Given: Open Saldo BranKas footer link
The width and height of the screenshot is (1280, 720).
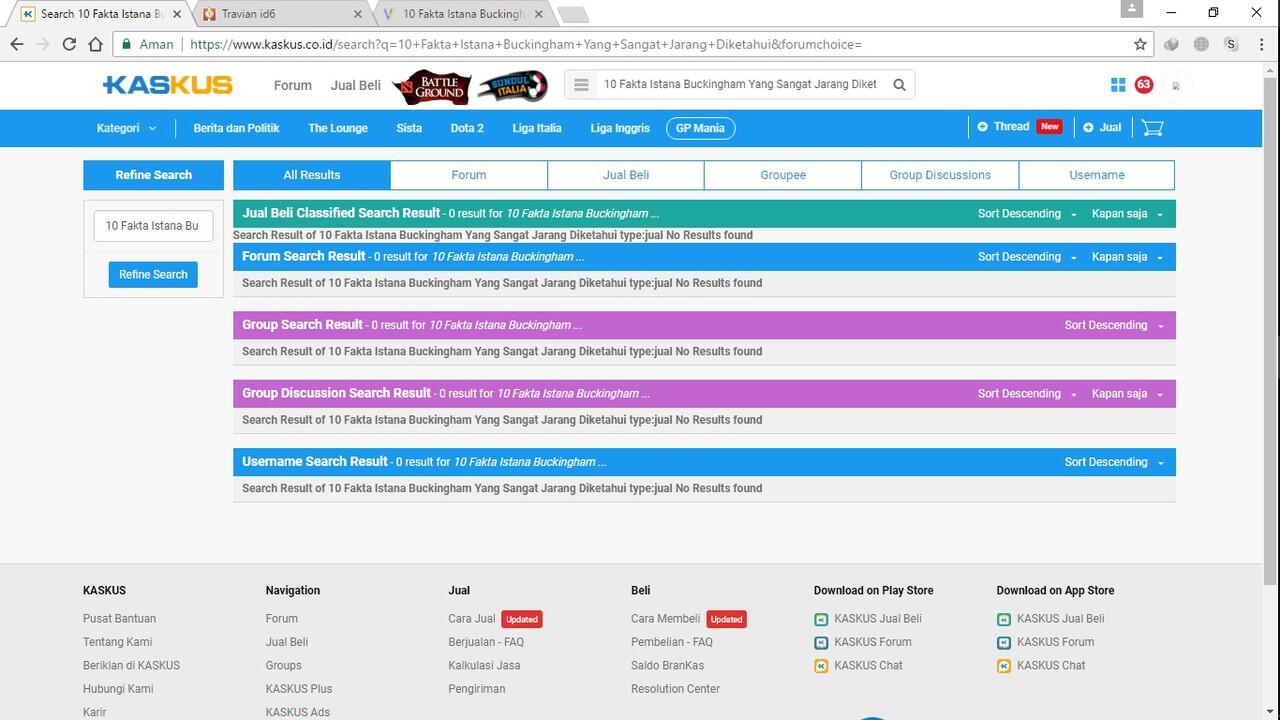Looking at the screenshot, I should 667,665.
